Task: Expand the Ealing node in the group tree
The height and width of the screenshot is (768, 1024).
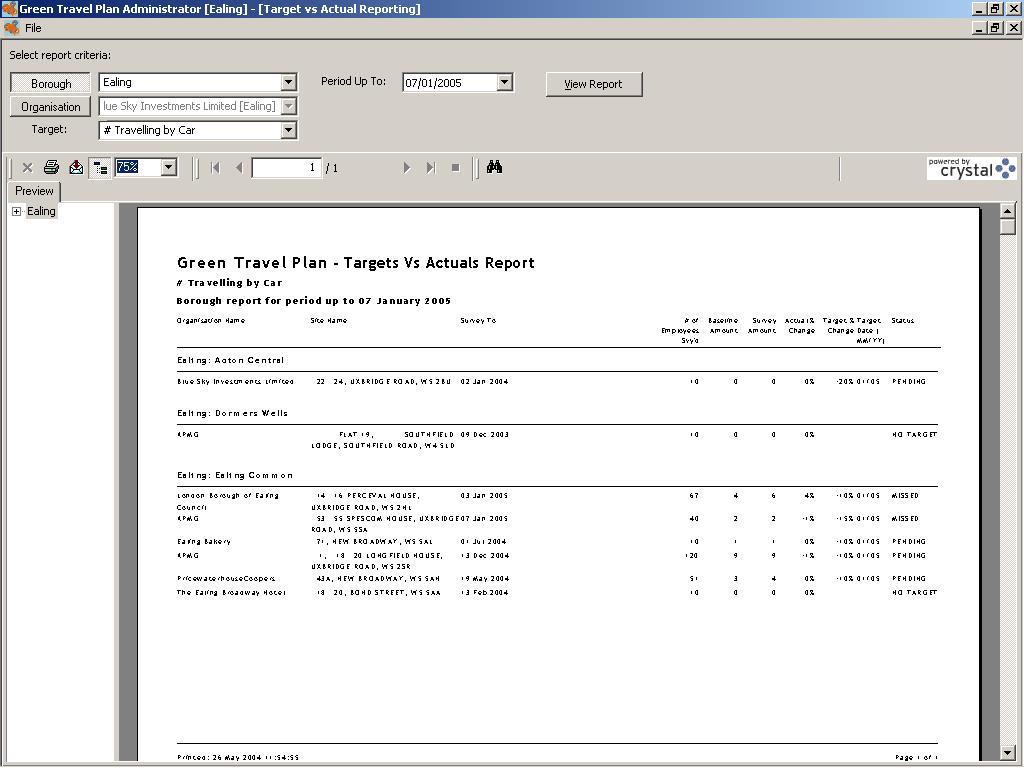Action: tap(16, 212)
